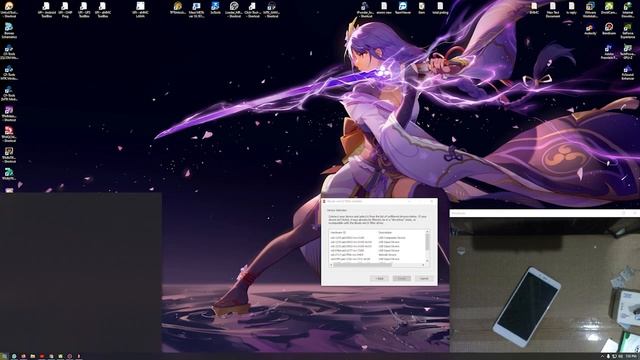Image resolution: width=640 pixels, height=360 pixels.
Task: Select New Text Document file icon
Action: (553, 9)
